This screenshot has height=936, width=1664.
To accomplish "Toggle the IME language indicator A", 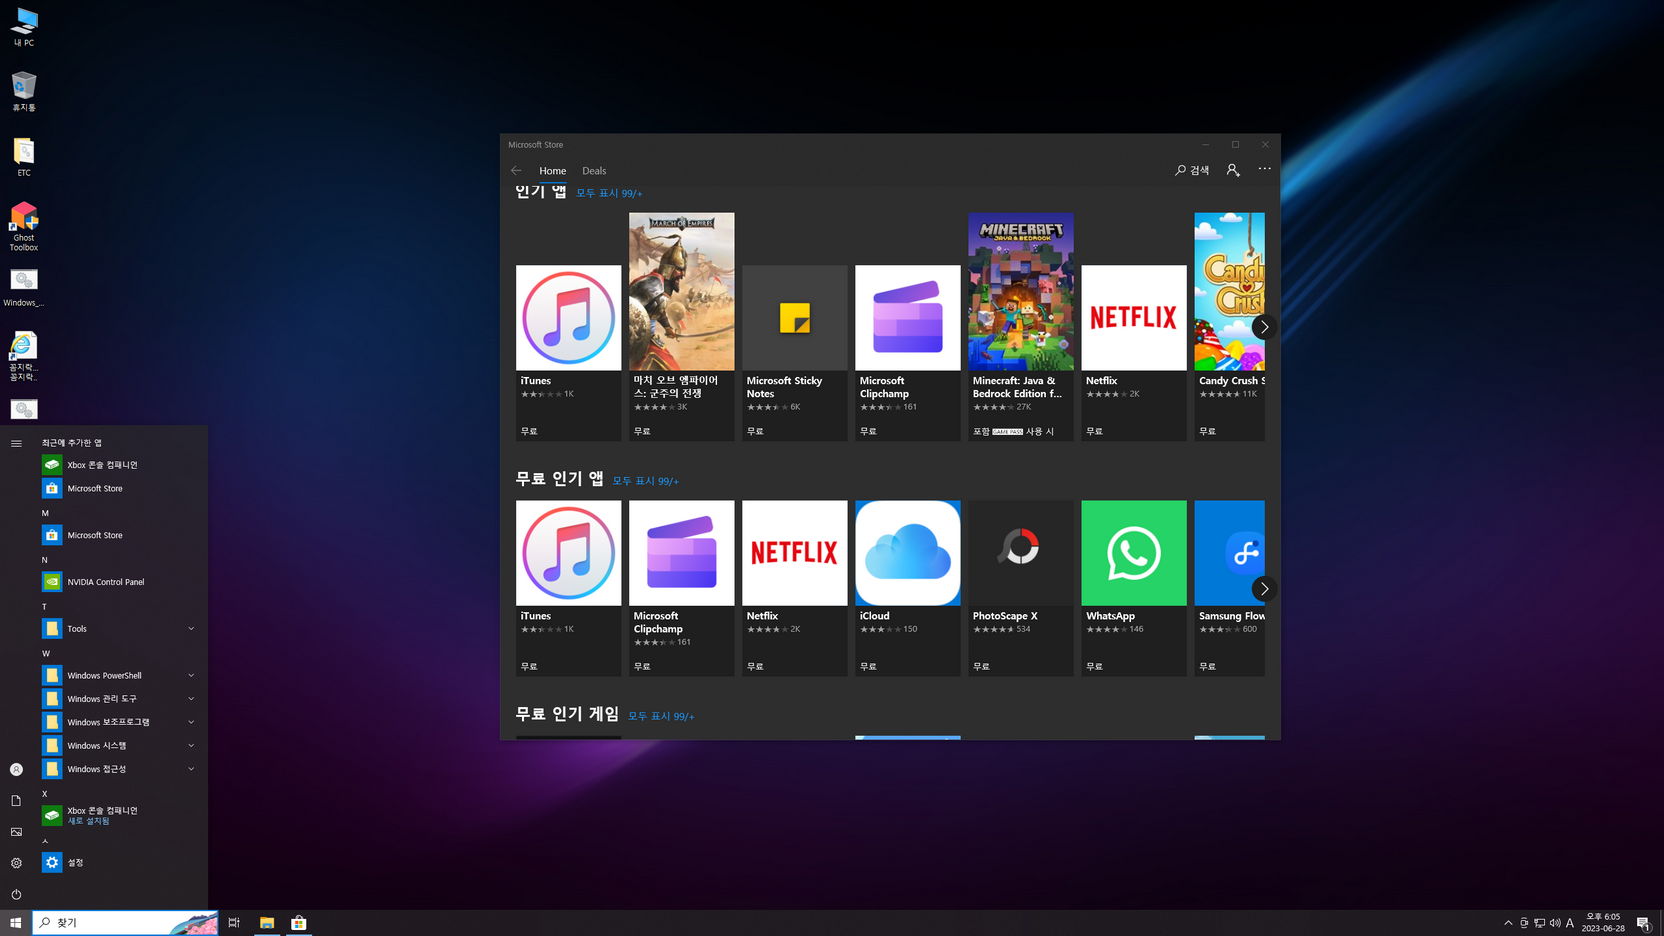I will click(1570, 923).
